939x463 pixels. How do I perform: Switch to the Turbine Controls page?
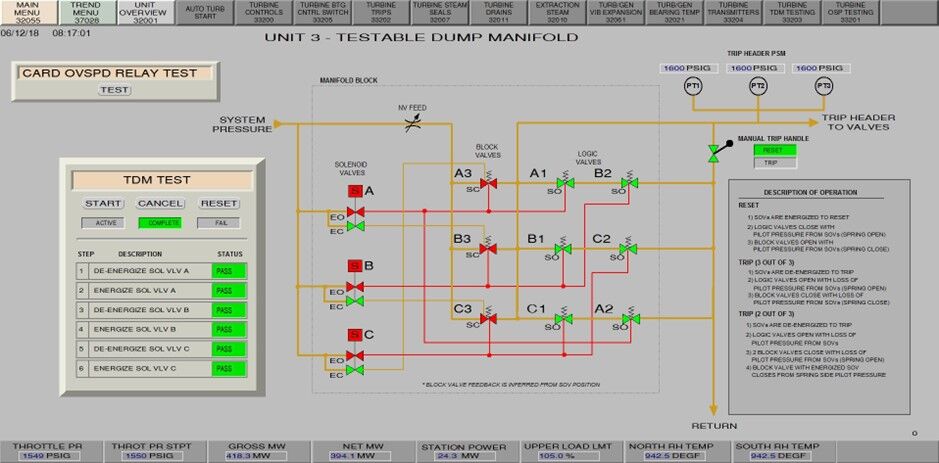coord(264,12)
